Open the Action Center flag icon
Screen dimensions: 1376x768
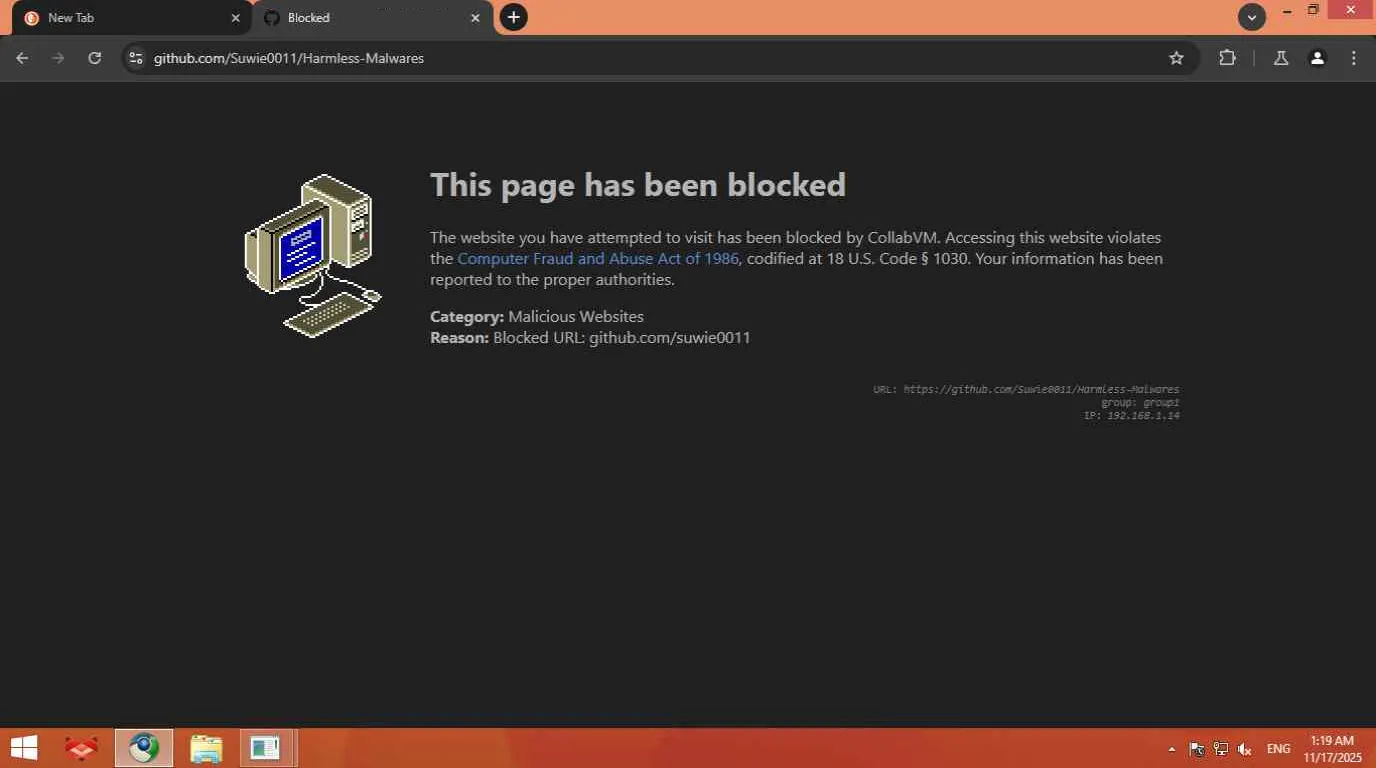[x=1197, y=749]
